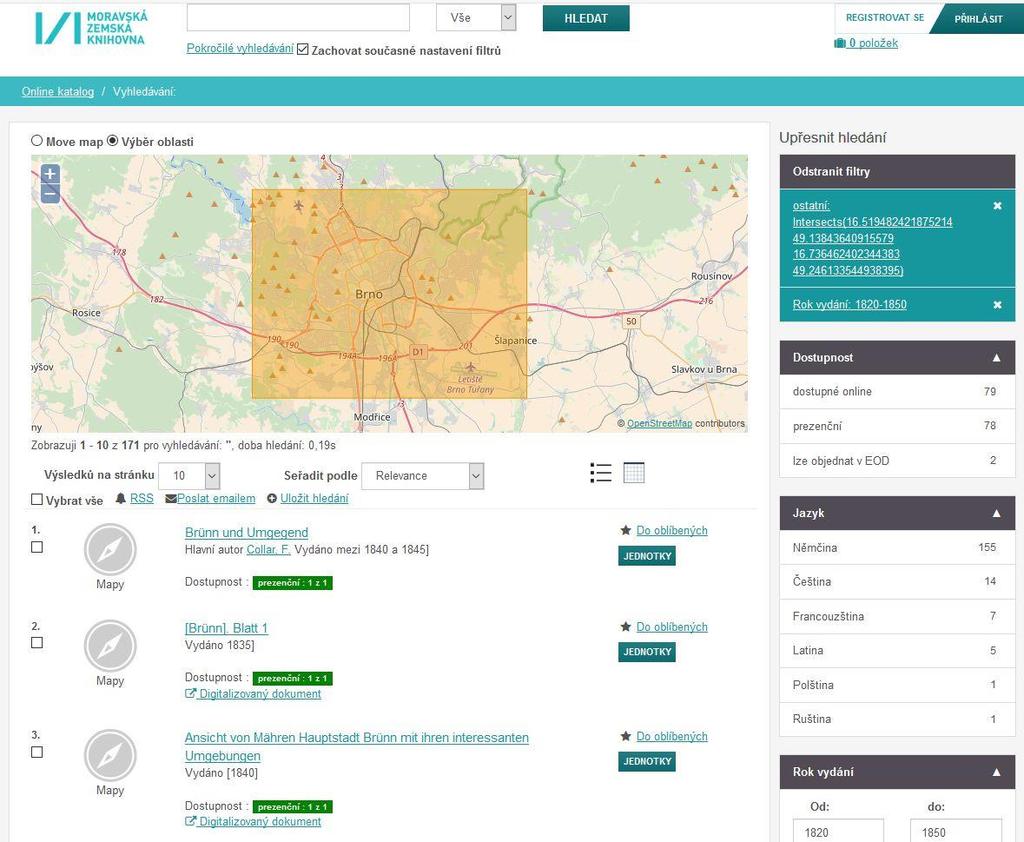1024x842 pixels.
Task: Switch to list view of results
Action: 601,472
